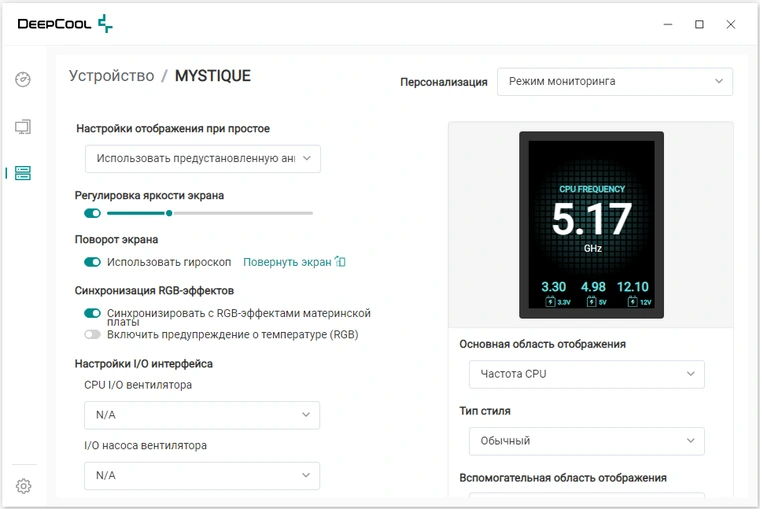Toggle the screen brightness switch
This screenshot has height=509, width=760.
92,213
